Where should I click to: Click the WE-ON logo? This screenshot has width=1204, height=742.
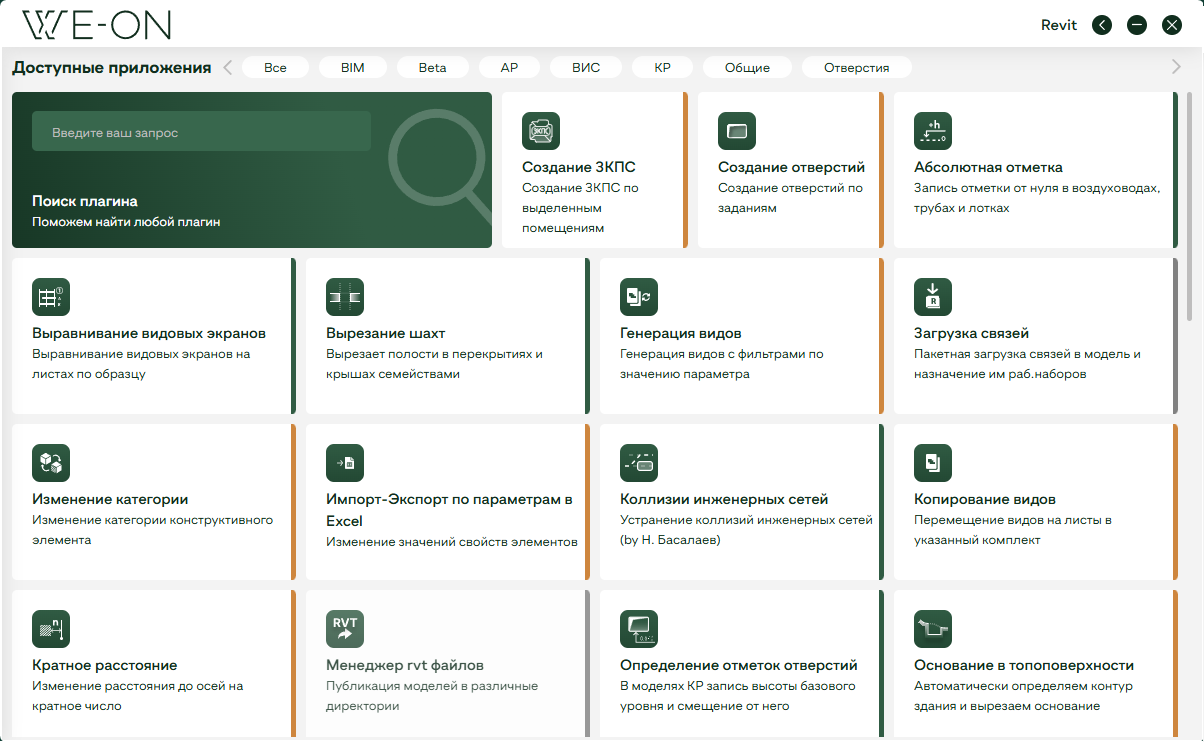(x=97, y=25)
